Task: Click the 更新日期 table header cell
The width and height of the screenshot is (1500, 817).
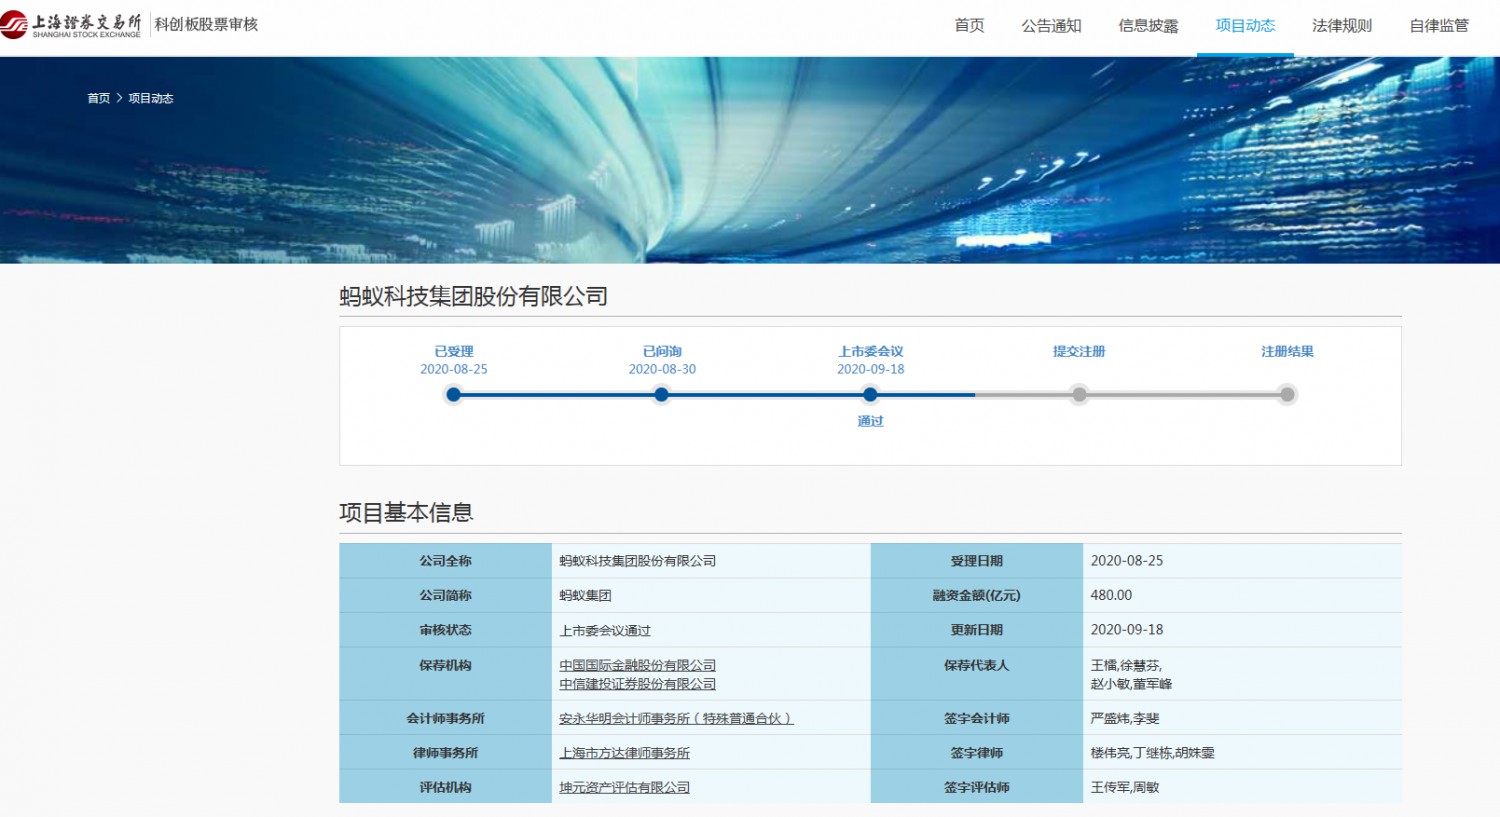Action: pyautogui.click(x=976, y=630)
